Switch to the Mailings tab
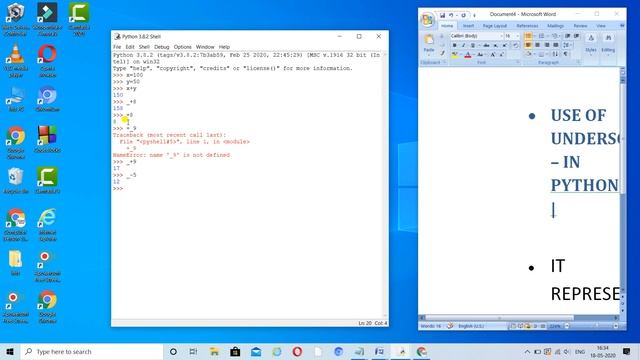 555,26
